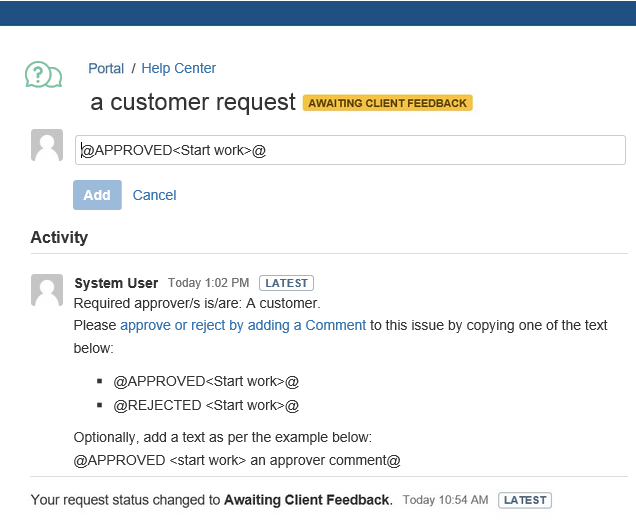Click the System User avatar in Activity
The image size is (636, 520).
coord(47,290)
